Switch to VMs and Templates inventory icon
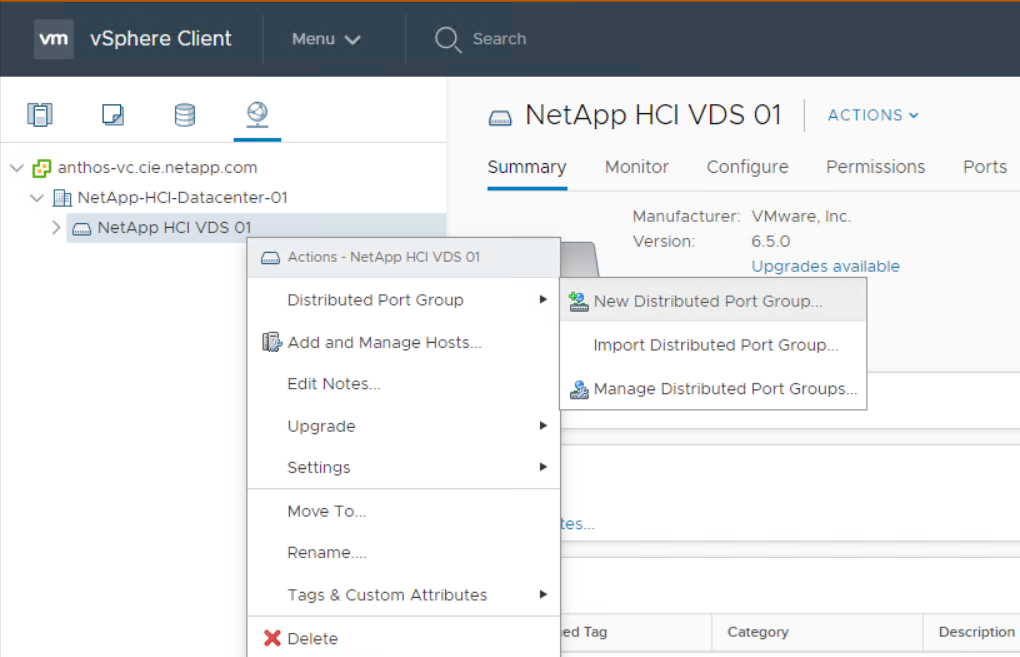The height and width of the screenshot is (657, 1020). pyautogui.click(x=113, y=115)
